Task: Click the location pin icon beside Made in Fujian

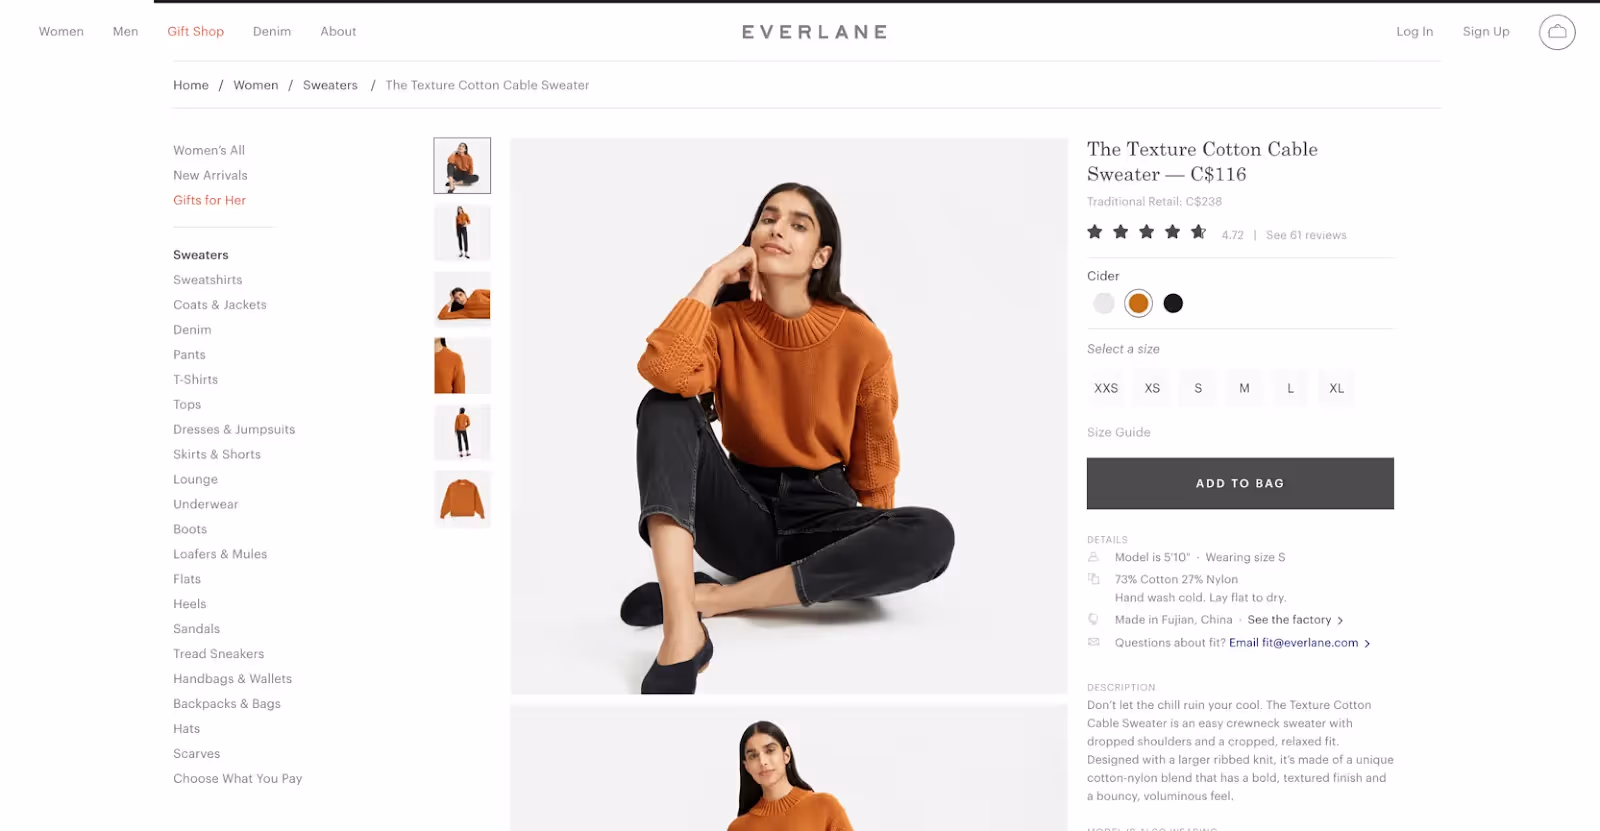Action: [x=1093, y=619]
